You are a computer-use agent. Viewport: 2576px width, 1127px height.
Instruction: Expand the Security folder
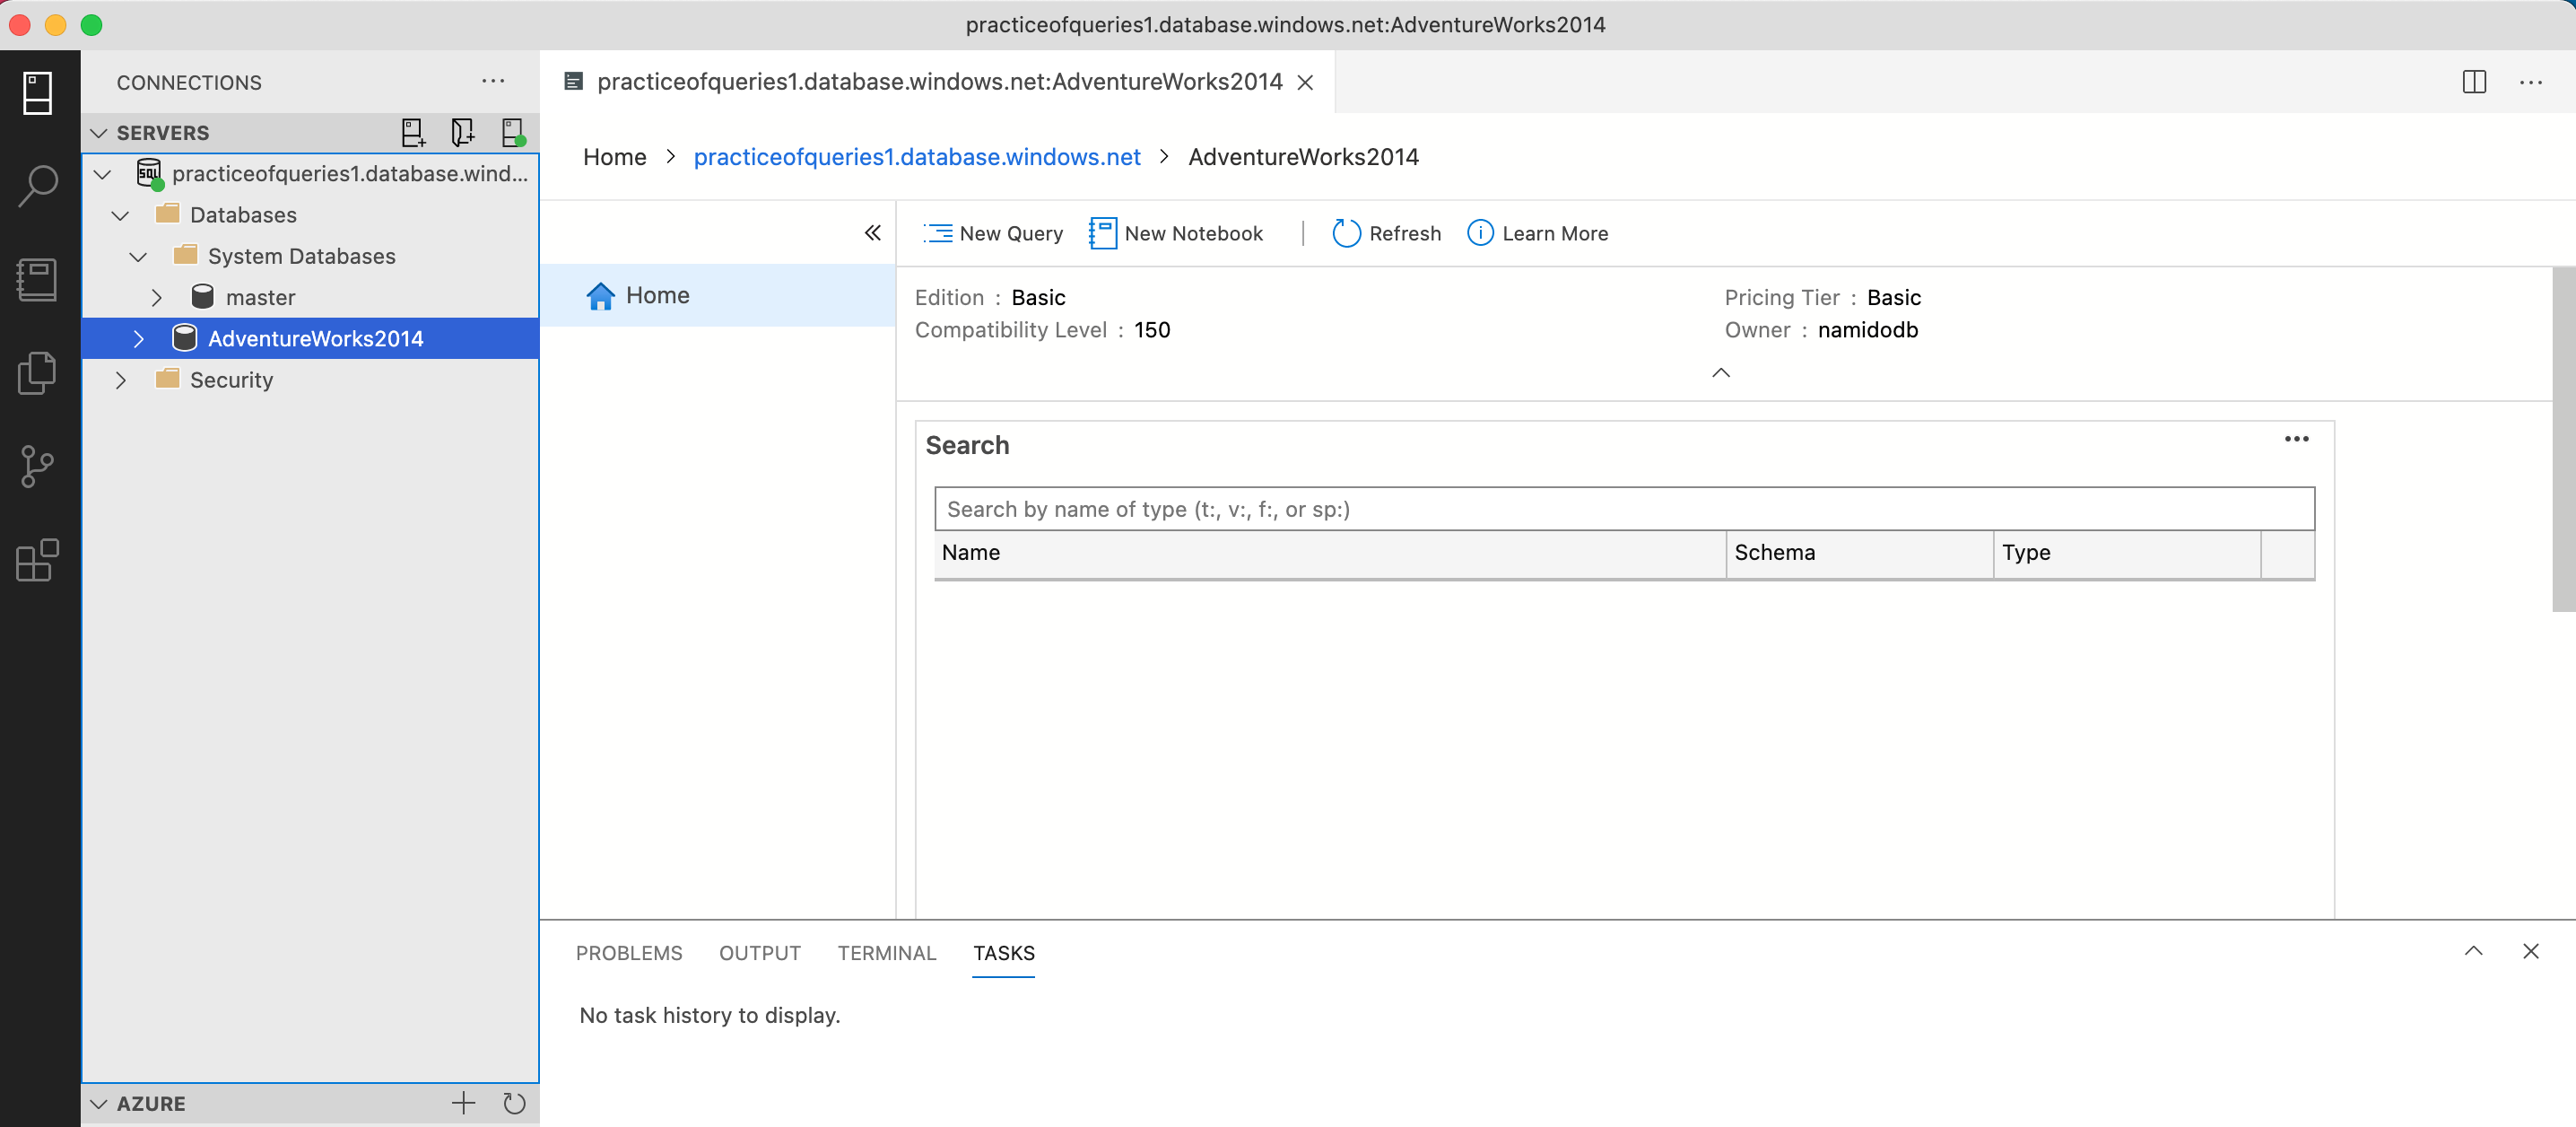pyautogui.click(x=121, y=380)
